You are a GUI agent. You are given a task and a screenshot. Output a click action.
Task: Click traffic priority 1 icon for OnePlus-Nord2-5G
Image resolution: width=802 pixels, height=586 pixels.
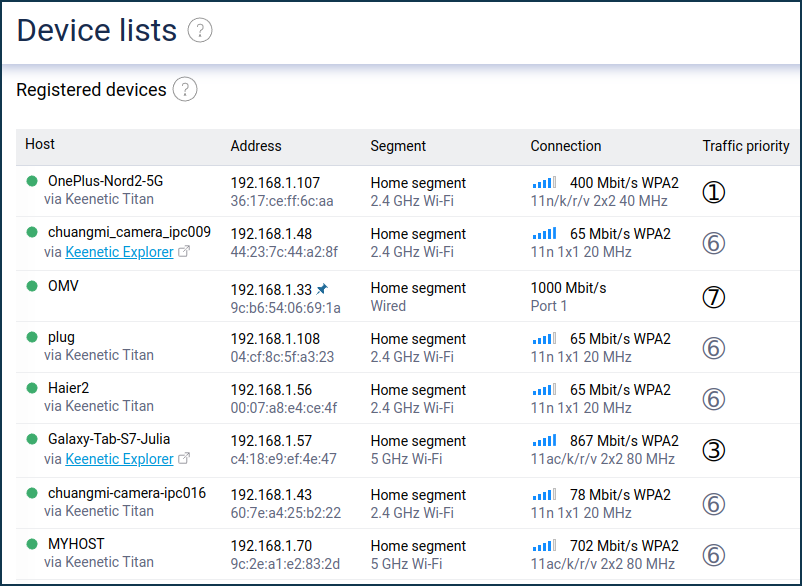coord(714,192)
